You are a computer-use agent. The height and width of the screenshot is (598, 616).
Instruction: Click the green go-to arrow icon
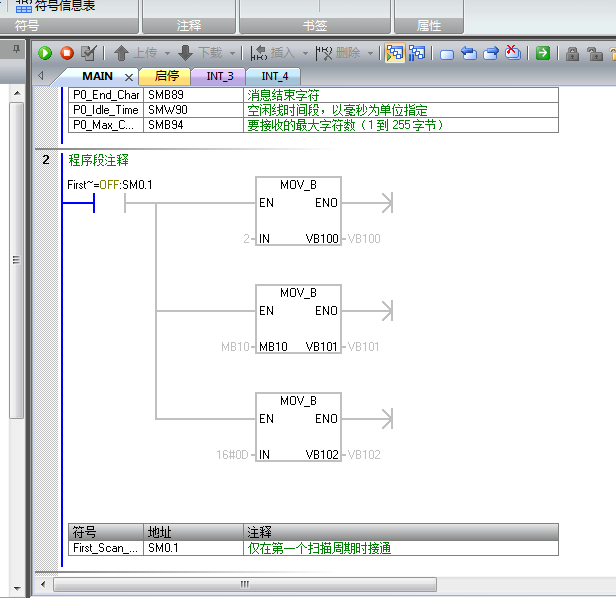[542, 53]
